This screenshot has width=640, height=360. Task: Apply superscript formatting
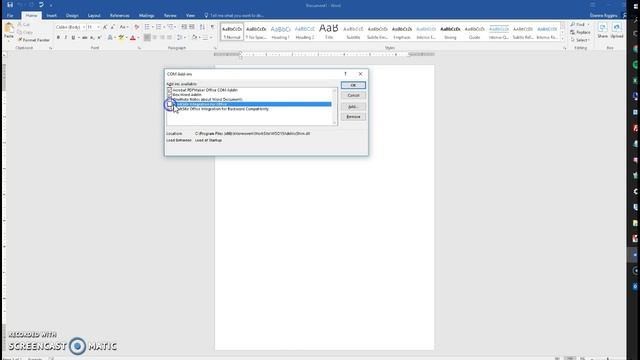[99, 38]
